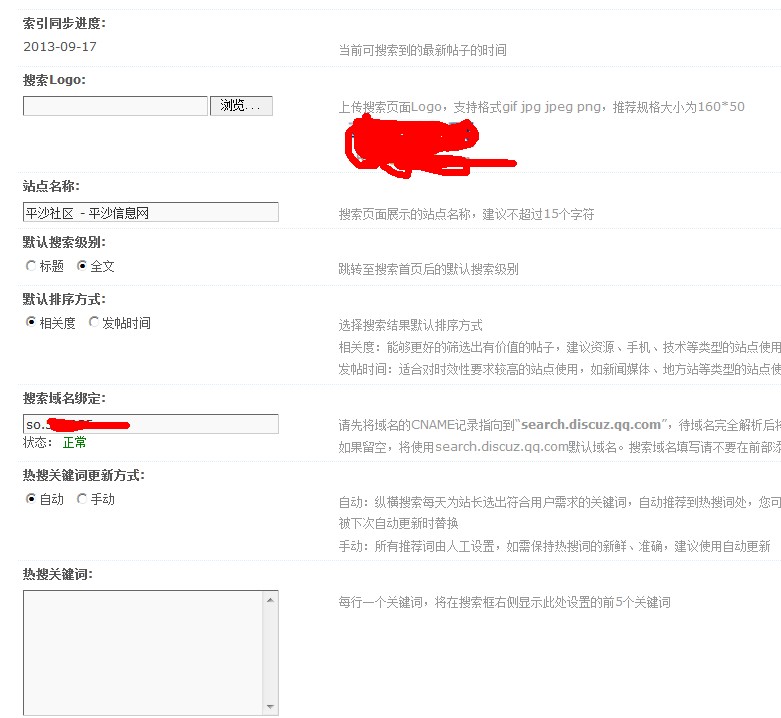Choose 发帖时间 sort order radio
781x718 pixels.
pyautogui.click(x=93, y=322)
